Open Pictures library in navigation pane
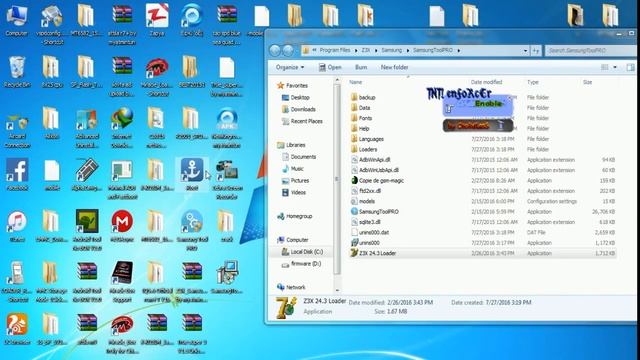Viewport: 640px width, 360px height. (296, 180)
